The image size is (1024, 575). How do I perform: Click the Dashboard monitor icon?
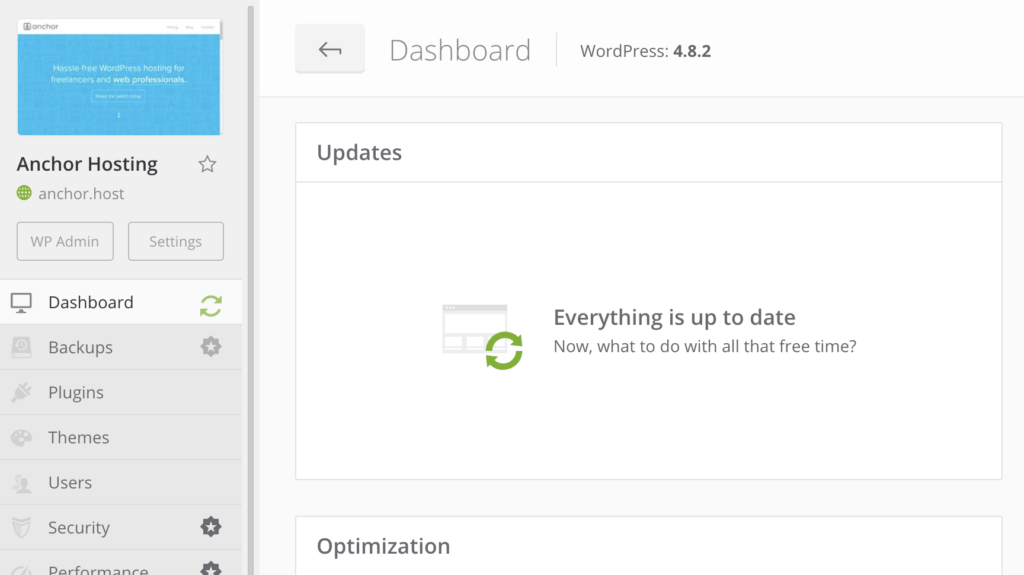(x=21, y=302)
